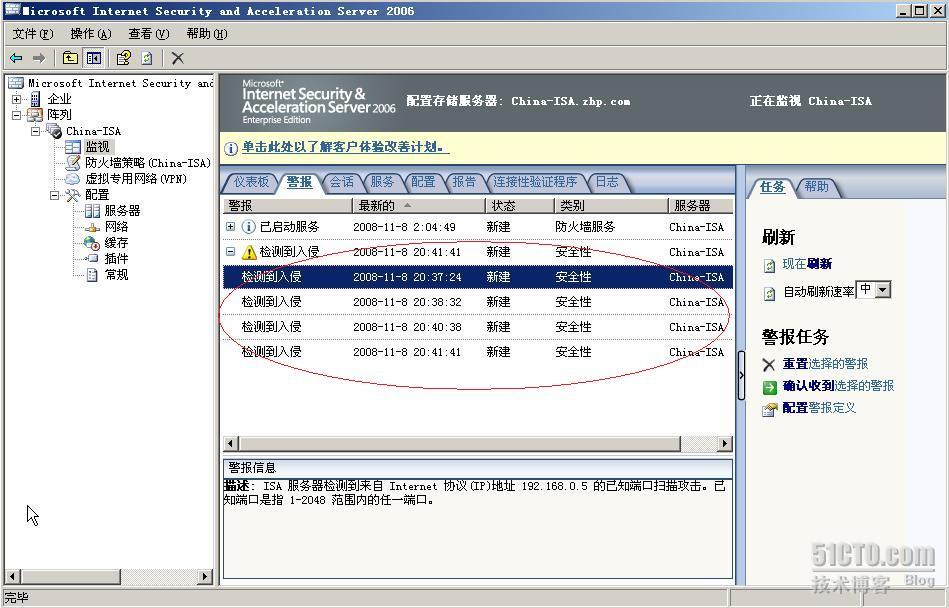
Task: Click the alerts list horizontal scrollbar left arrow
Action: (x=231, y=443)
